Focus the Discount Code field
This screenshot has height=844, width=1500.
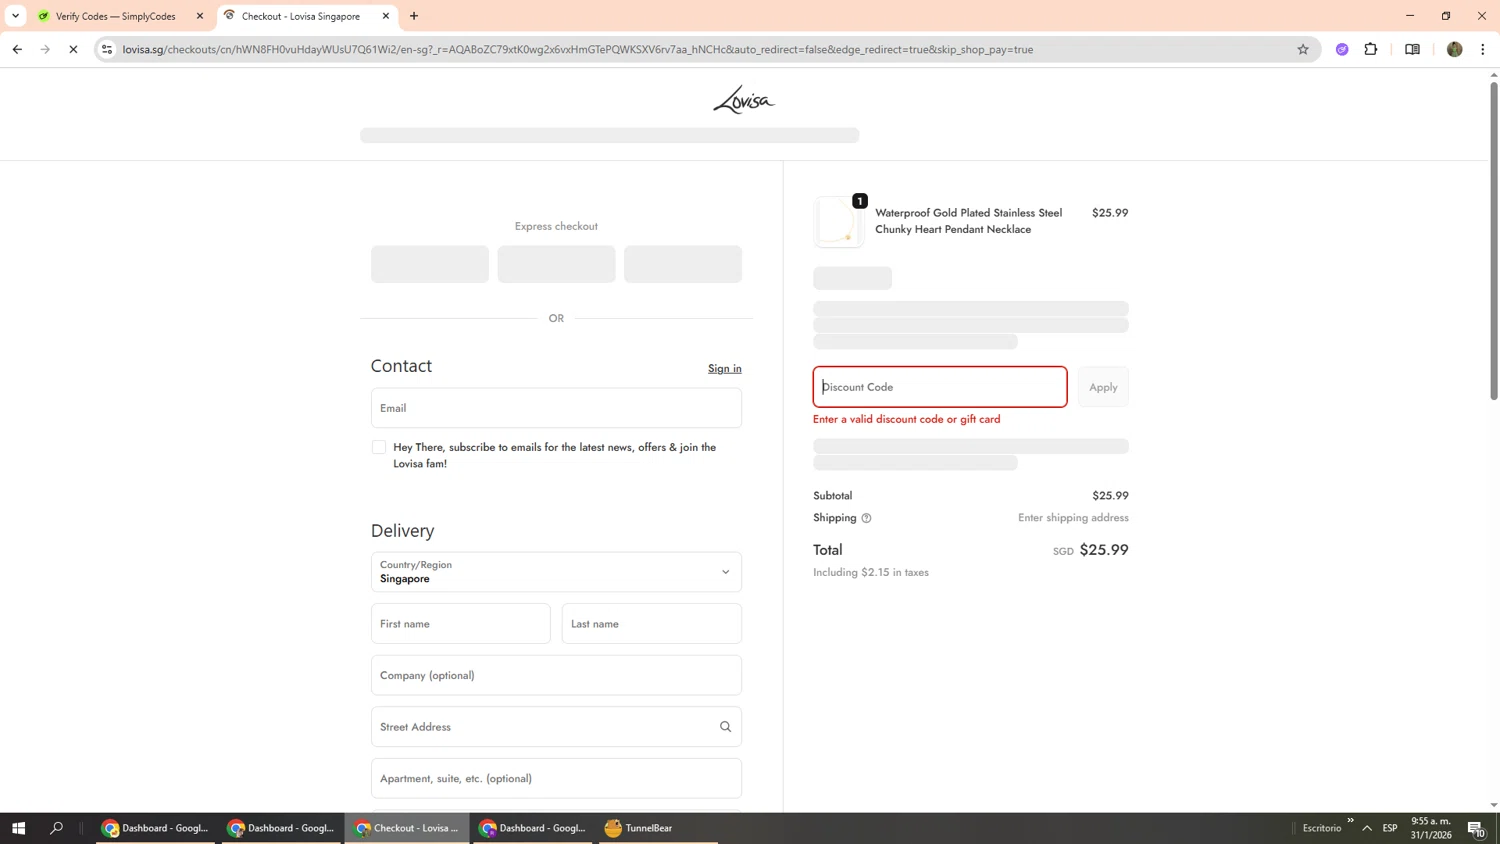click(x=940, y=387)
